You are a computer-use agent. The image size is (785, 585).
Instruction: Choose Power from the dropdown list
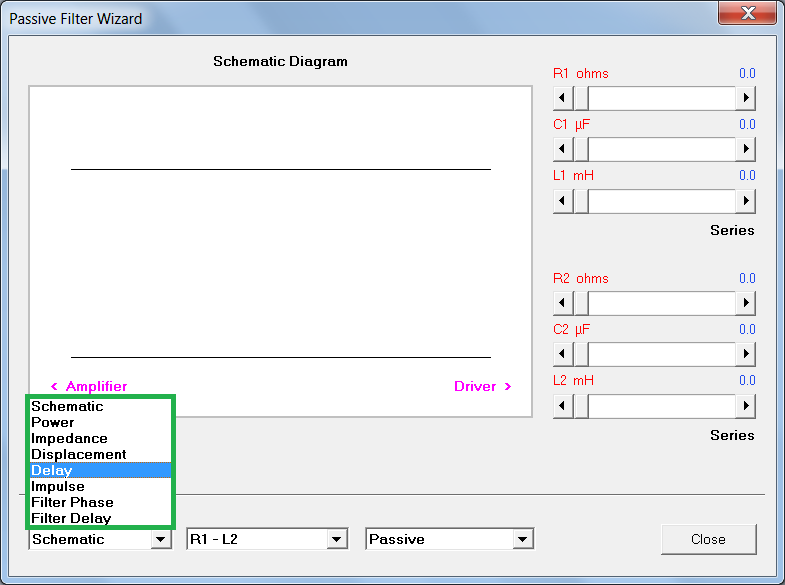[x=100, y=422]
